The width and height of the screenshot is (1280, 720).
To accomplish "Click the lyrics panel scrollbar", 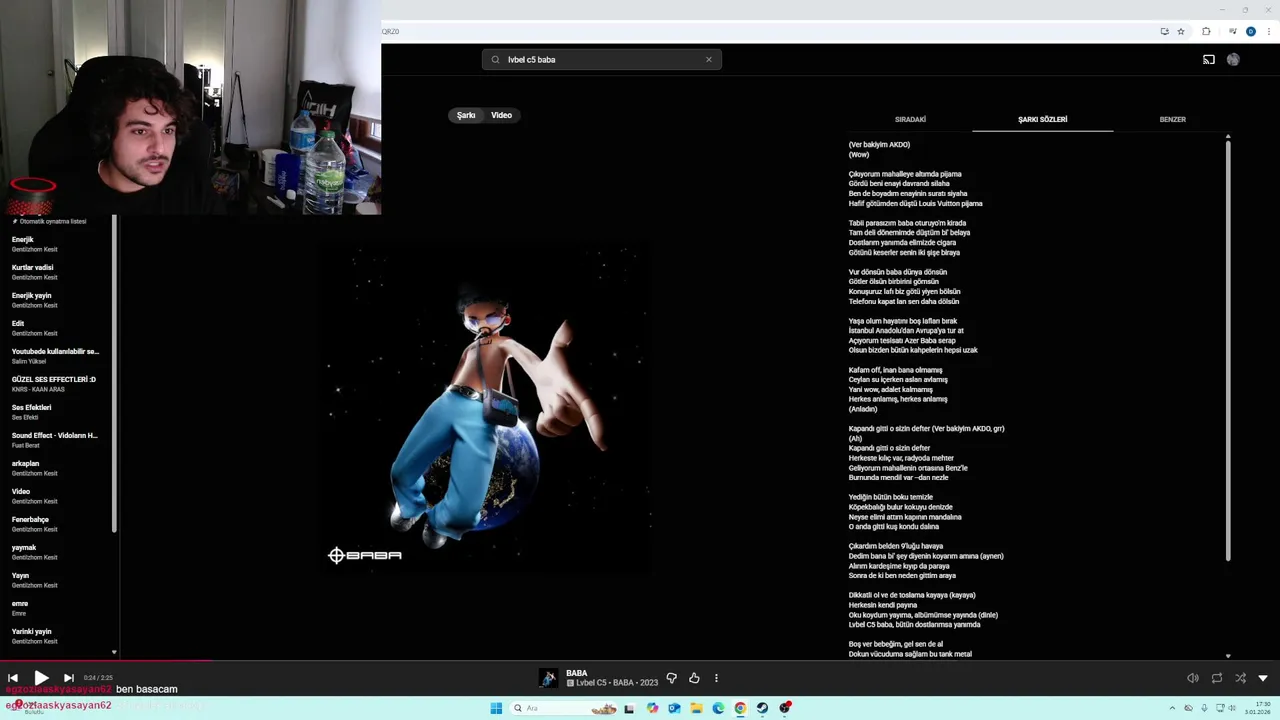I will click(x=1228, y=350).
